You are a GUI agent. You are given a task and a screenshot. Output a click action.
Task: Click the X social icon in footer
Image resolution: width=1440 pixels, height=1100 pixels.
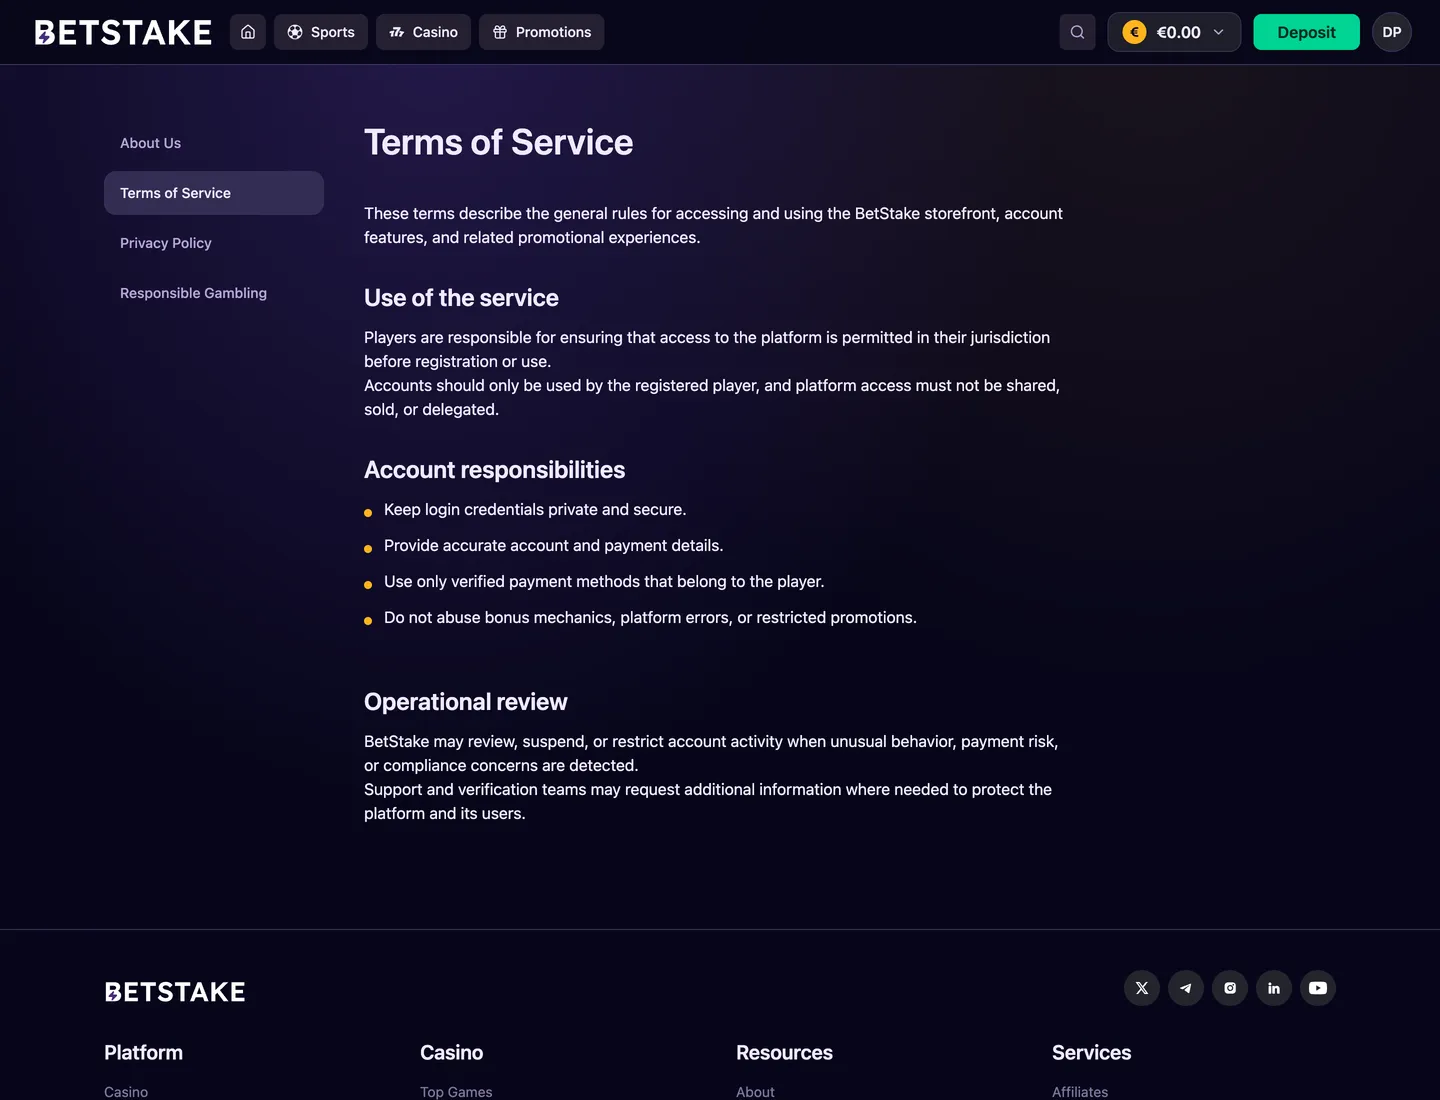tap(1142, 988)
